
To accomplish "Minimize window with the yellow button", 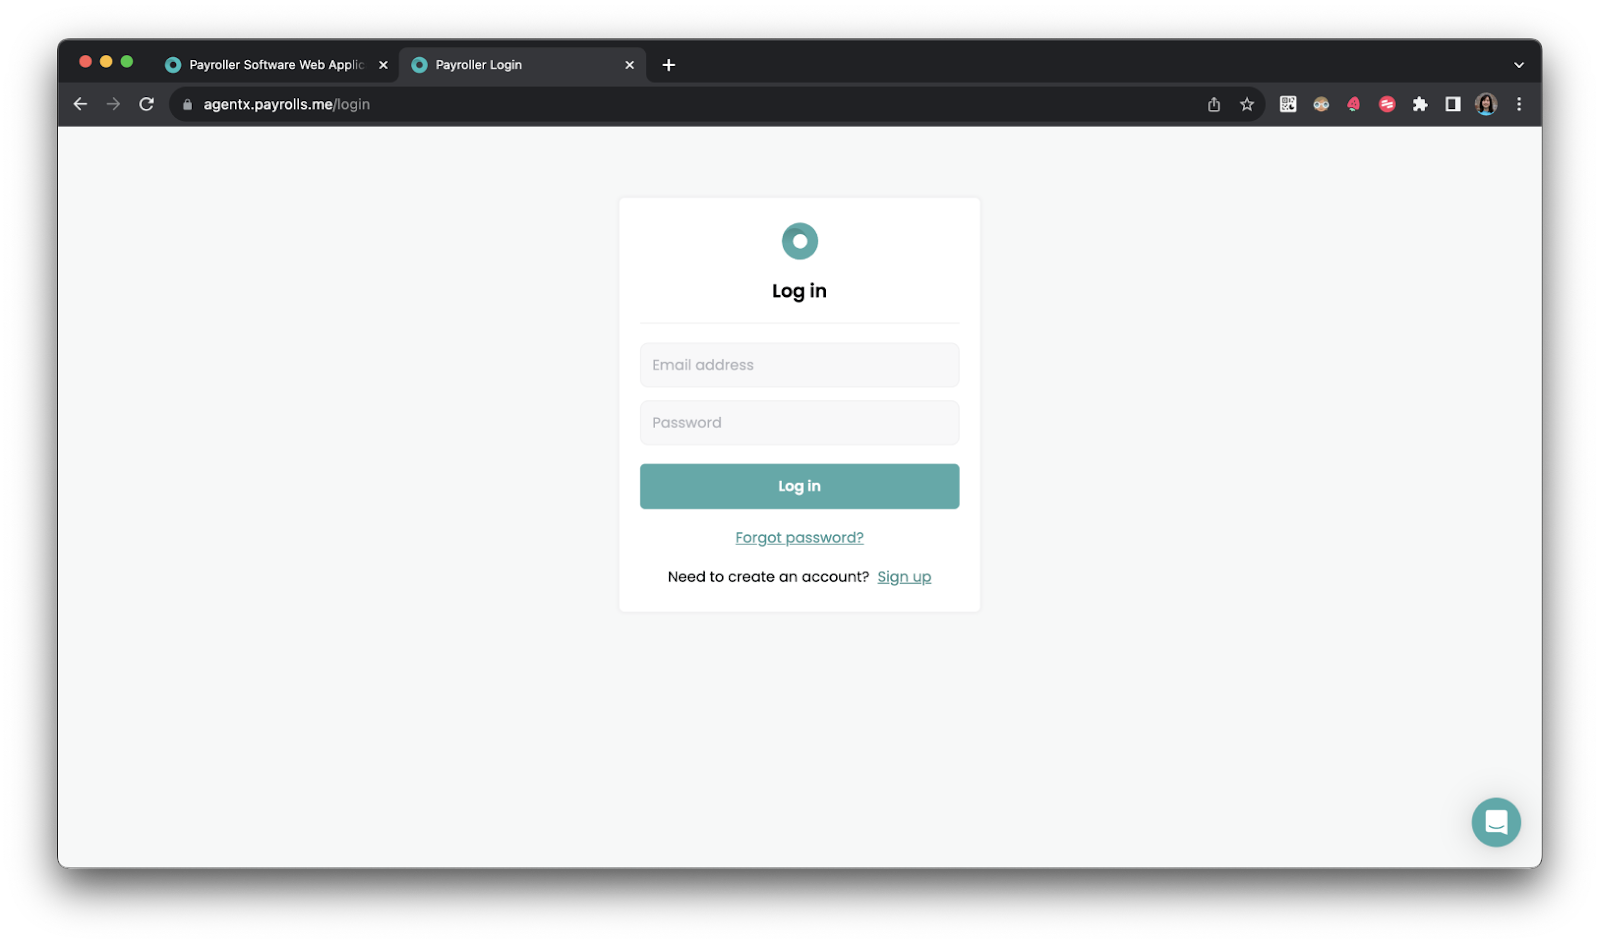I will pos(106,62).
